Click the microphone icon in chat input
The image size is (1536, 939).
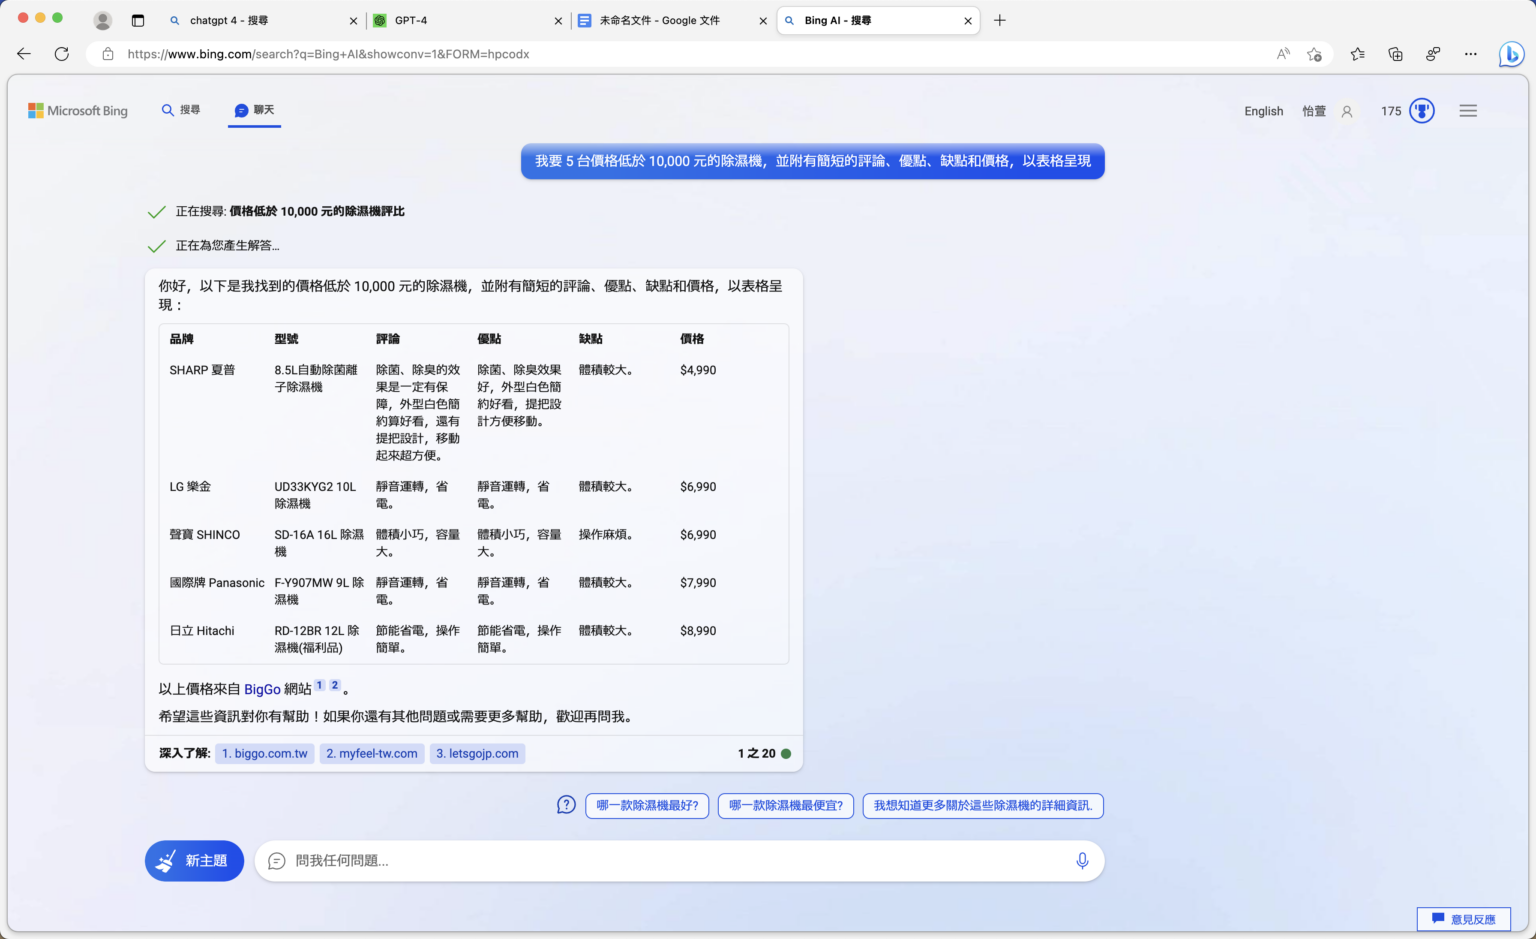tap(1081, 860)
